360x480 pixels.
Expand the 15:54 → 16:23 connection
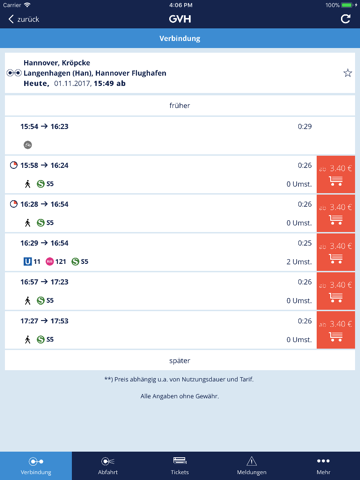(x=180, y=136)
